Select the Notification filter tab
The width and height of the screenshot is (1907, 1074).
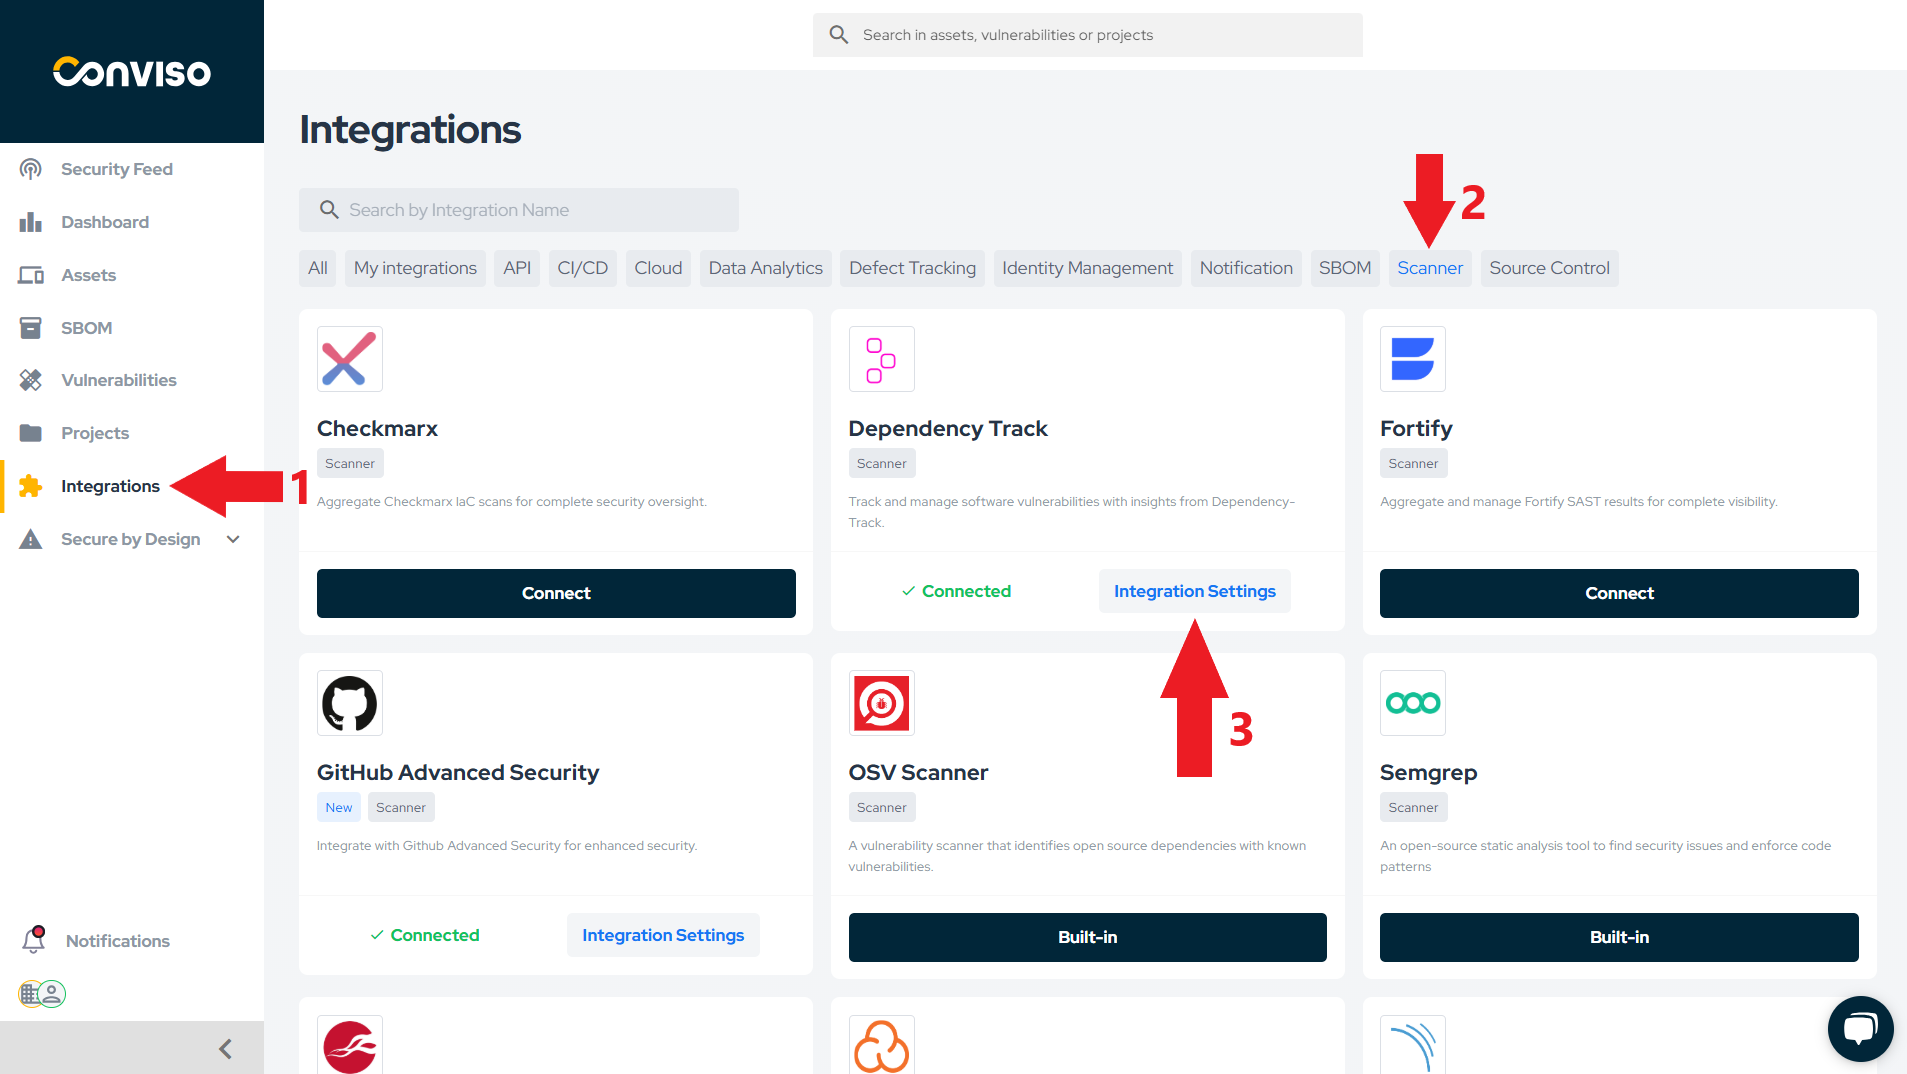pos(1246,268)
